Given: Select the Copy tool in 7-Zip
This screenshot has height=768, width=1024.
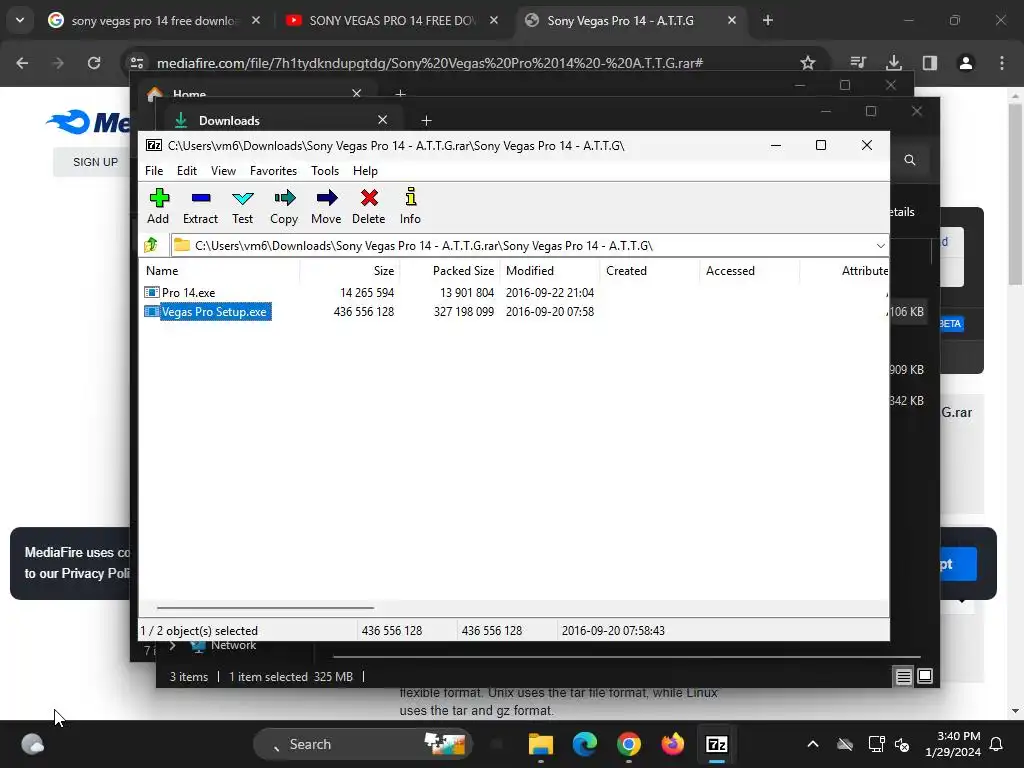Looking at the screenshot, I should pos(284,206).
